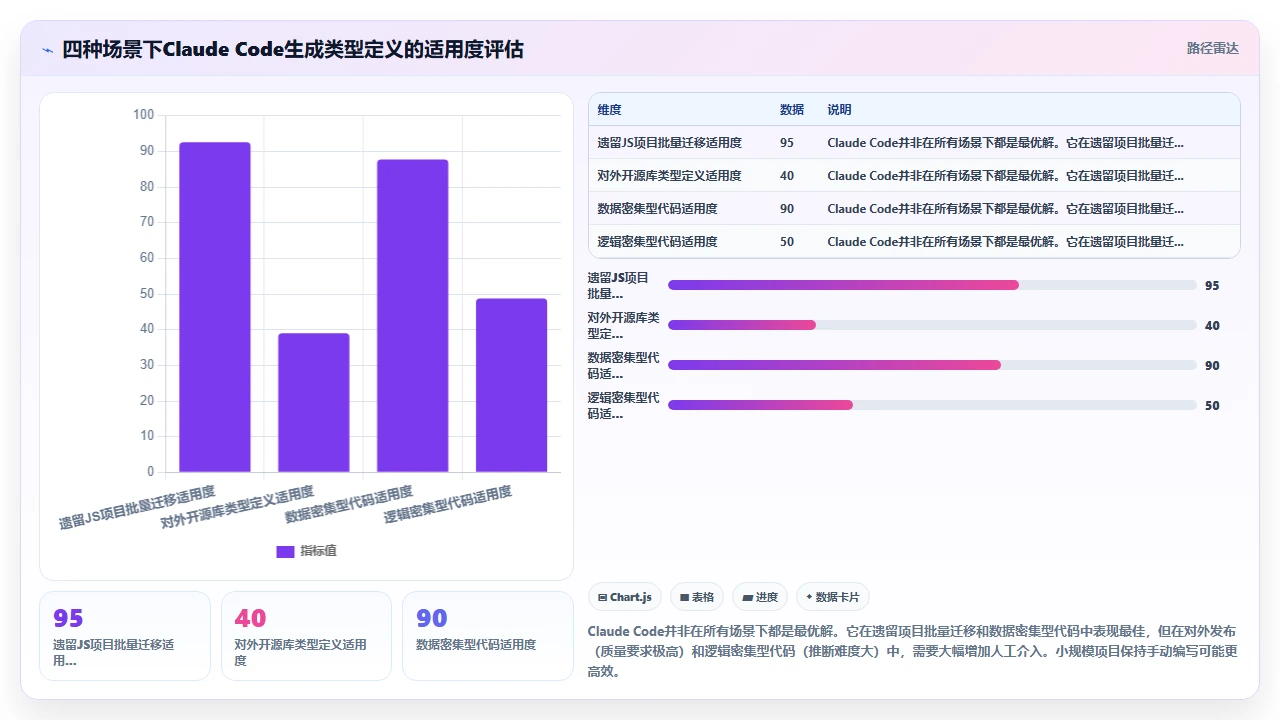1280x720 pixels.
Task: Click the page title 四种场景下Claude Code生成类型定义
Action: click(293, 49)
